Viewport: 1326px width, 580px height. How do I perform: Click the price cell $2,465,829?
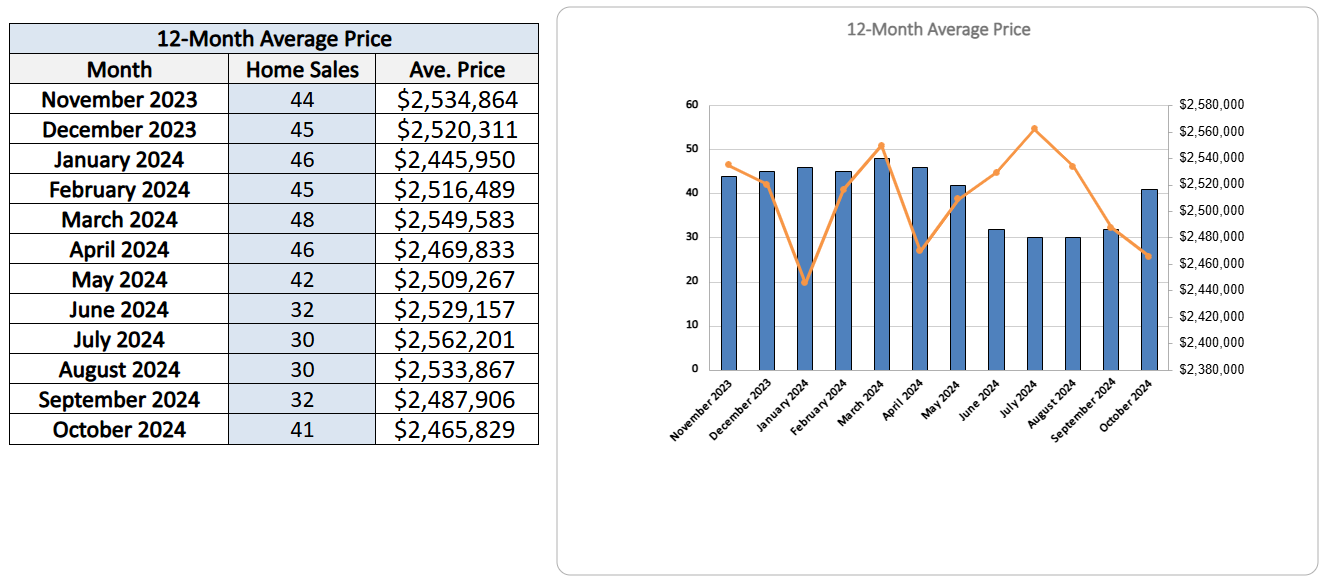(457, 429)
